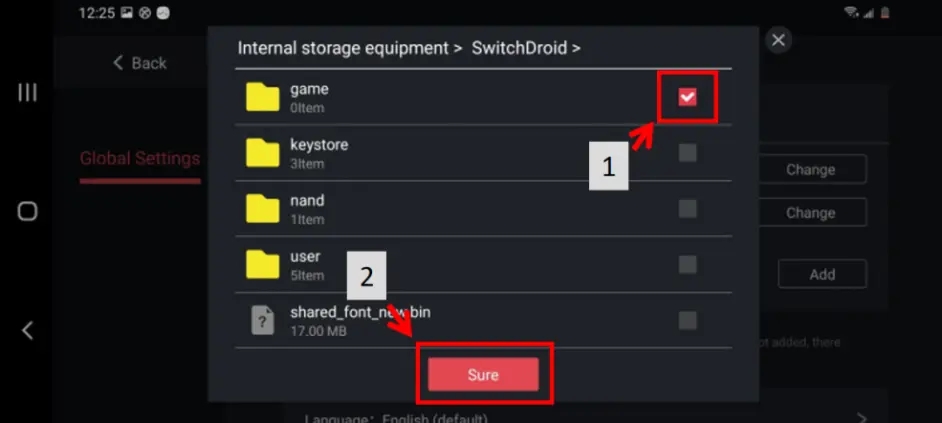Go to Internal storage equipment breadcrumb
The height and width of the screenshot is (423, 942).
tap(343, 47)
